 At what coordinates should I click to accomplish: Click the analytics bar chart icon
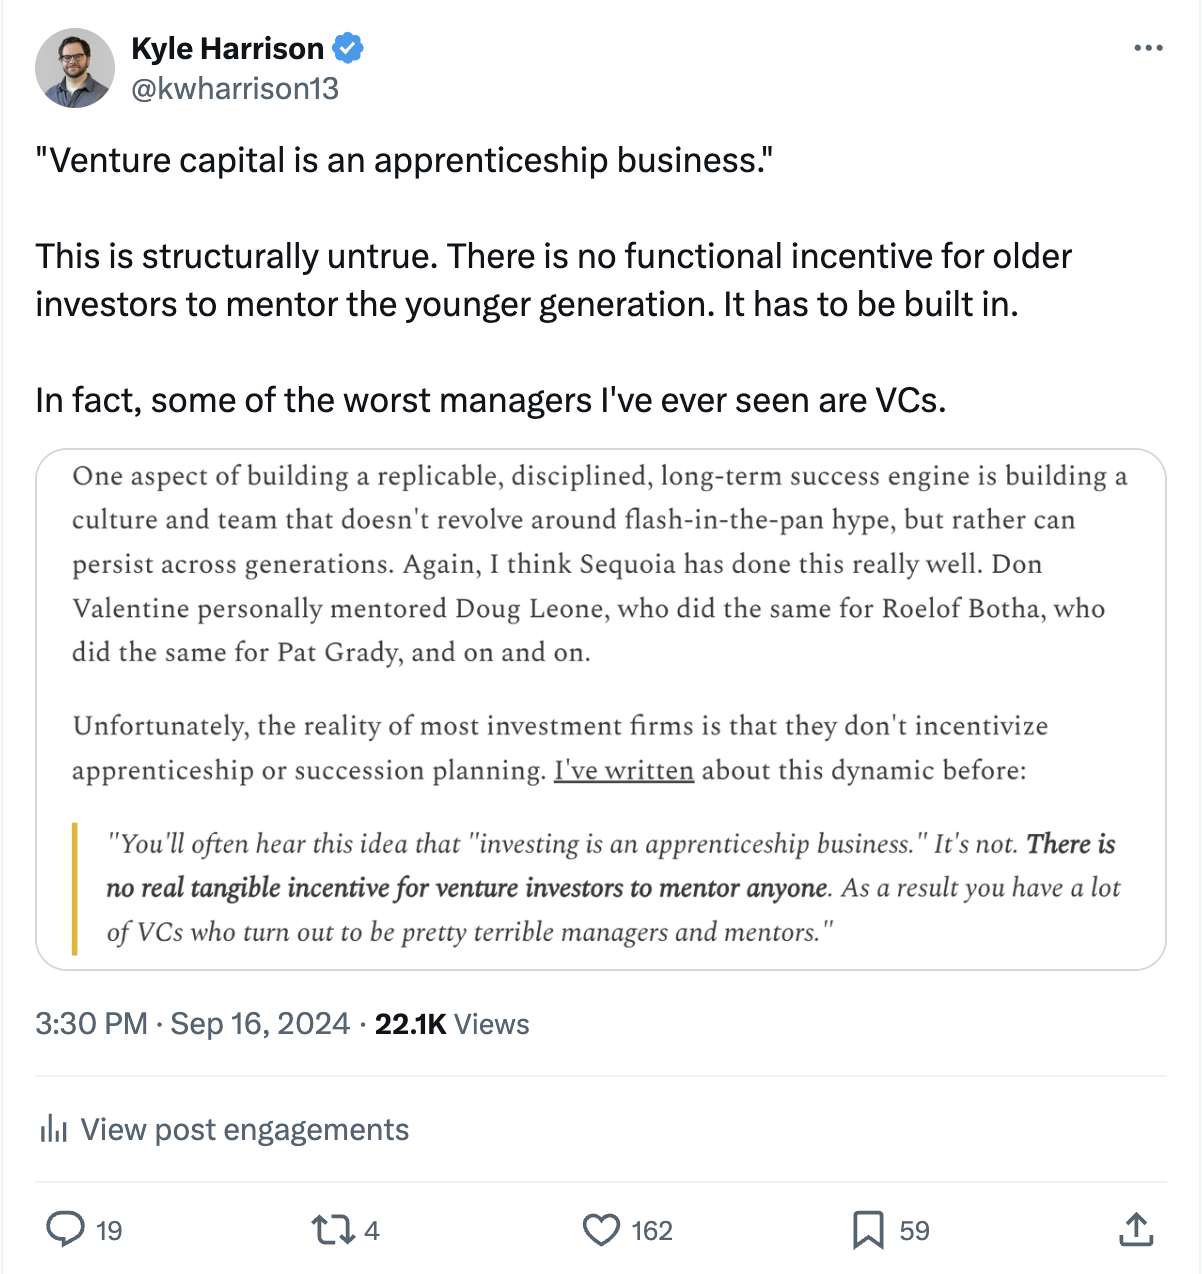(53, 1130)
